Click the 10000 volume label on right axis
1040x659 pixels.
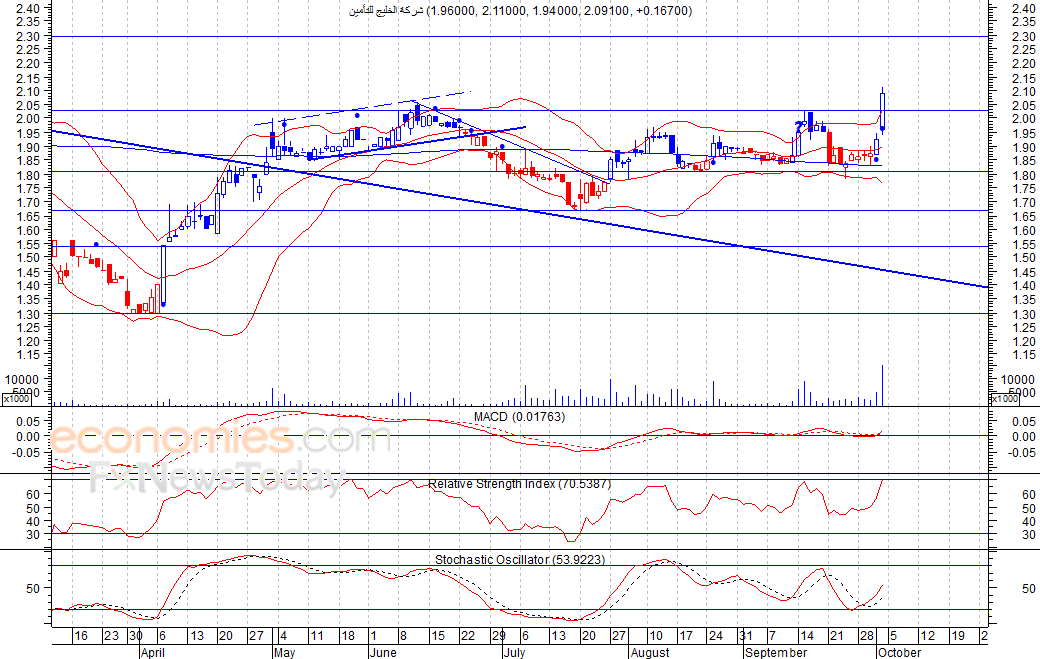pyautogui.click(x=1017, y=379)
